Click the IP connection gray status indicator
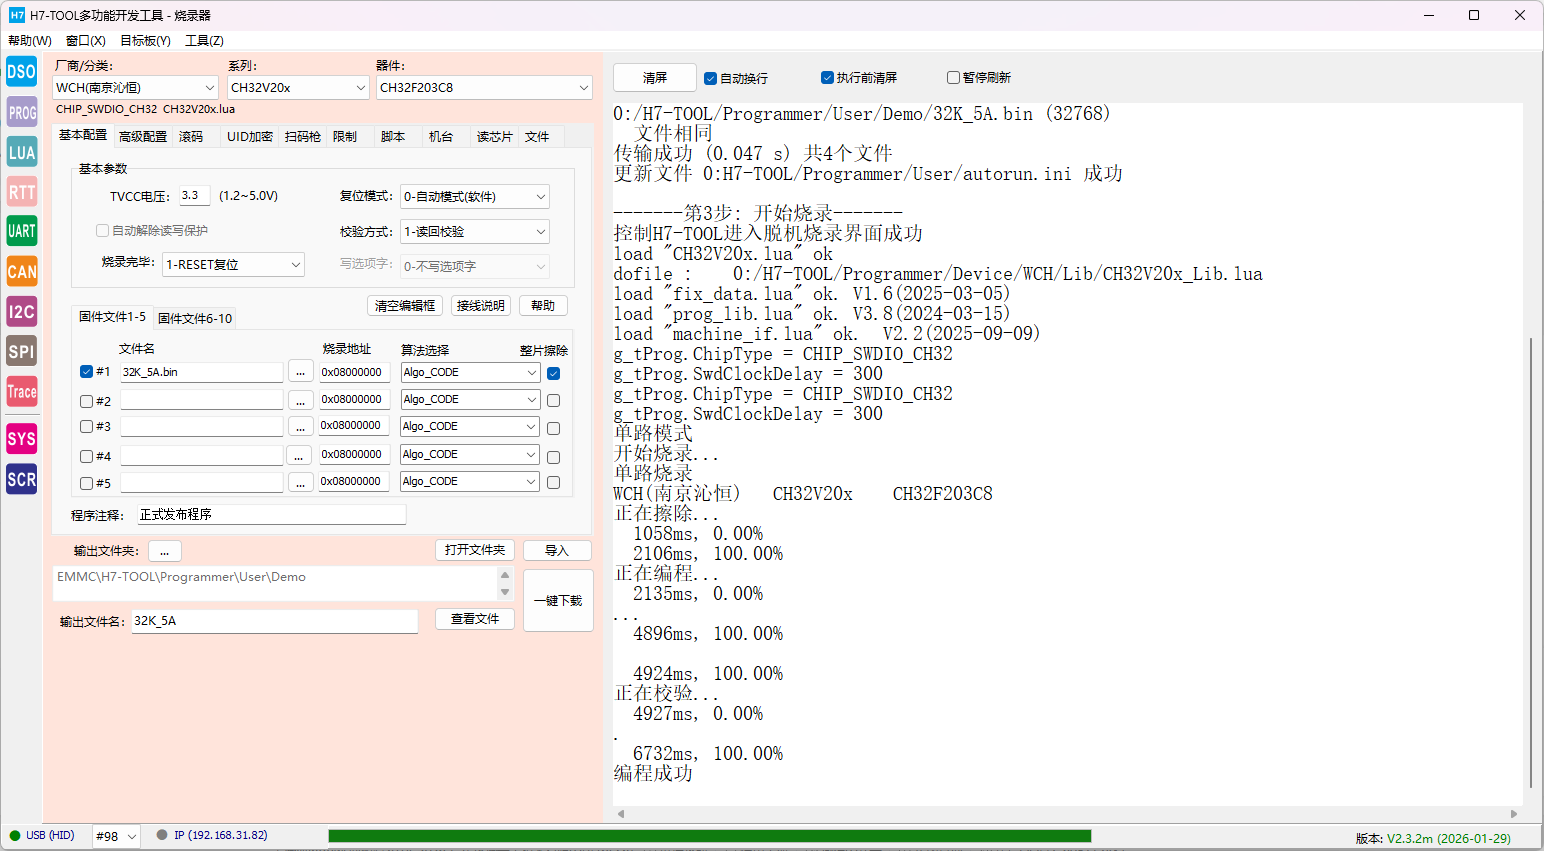The image size is (1544, 851). 162,836
